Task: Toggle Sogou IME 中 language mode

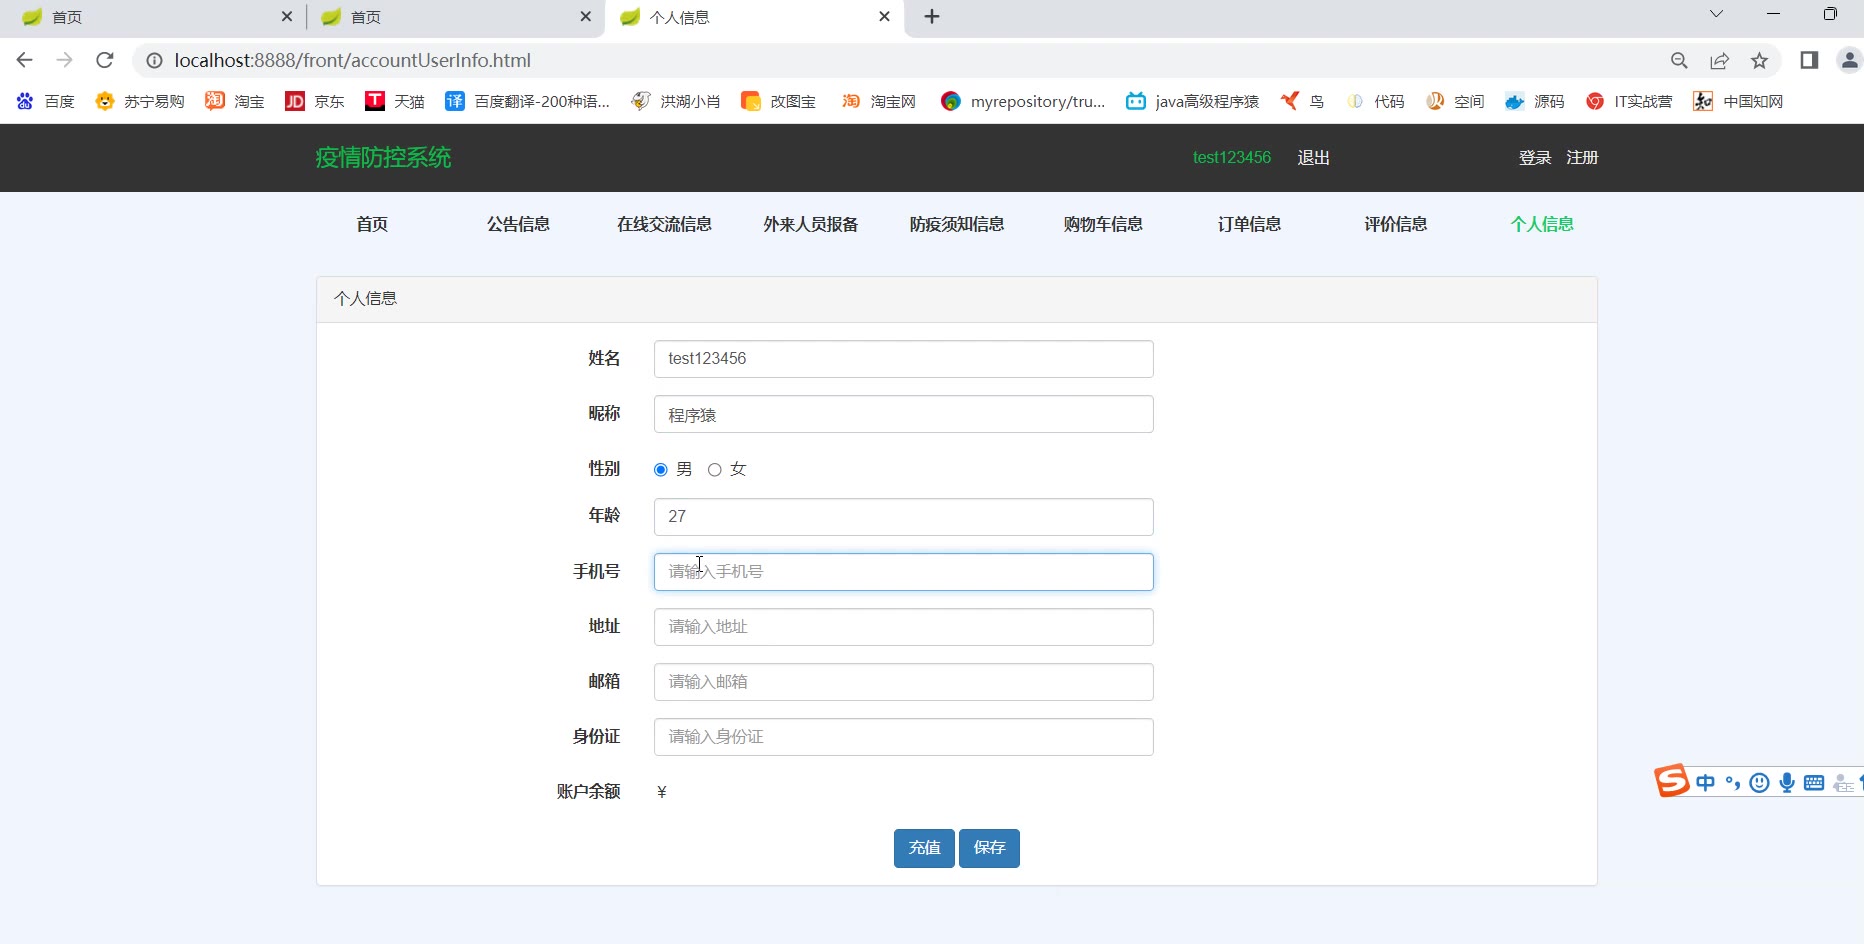Action: pyautogui.click(x=1706, y=783)
